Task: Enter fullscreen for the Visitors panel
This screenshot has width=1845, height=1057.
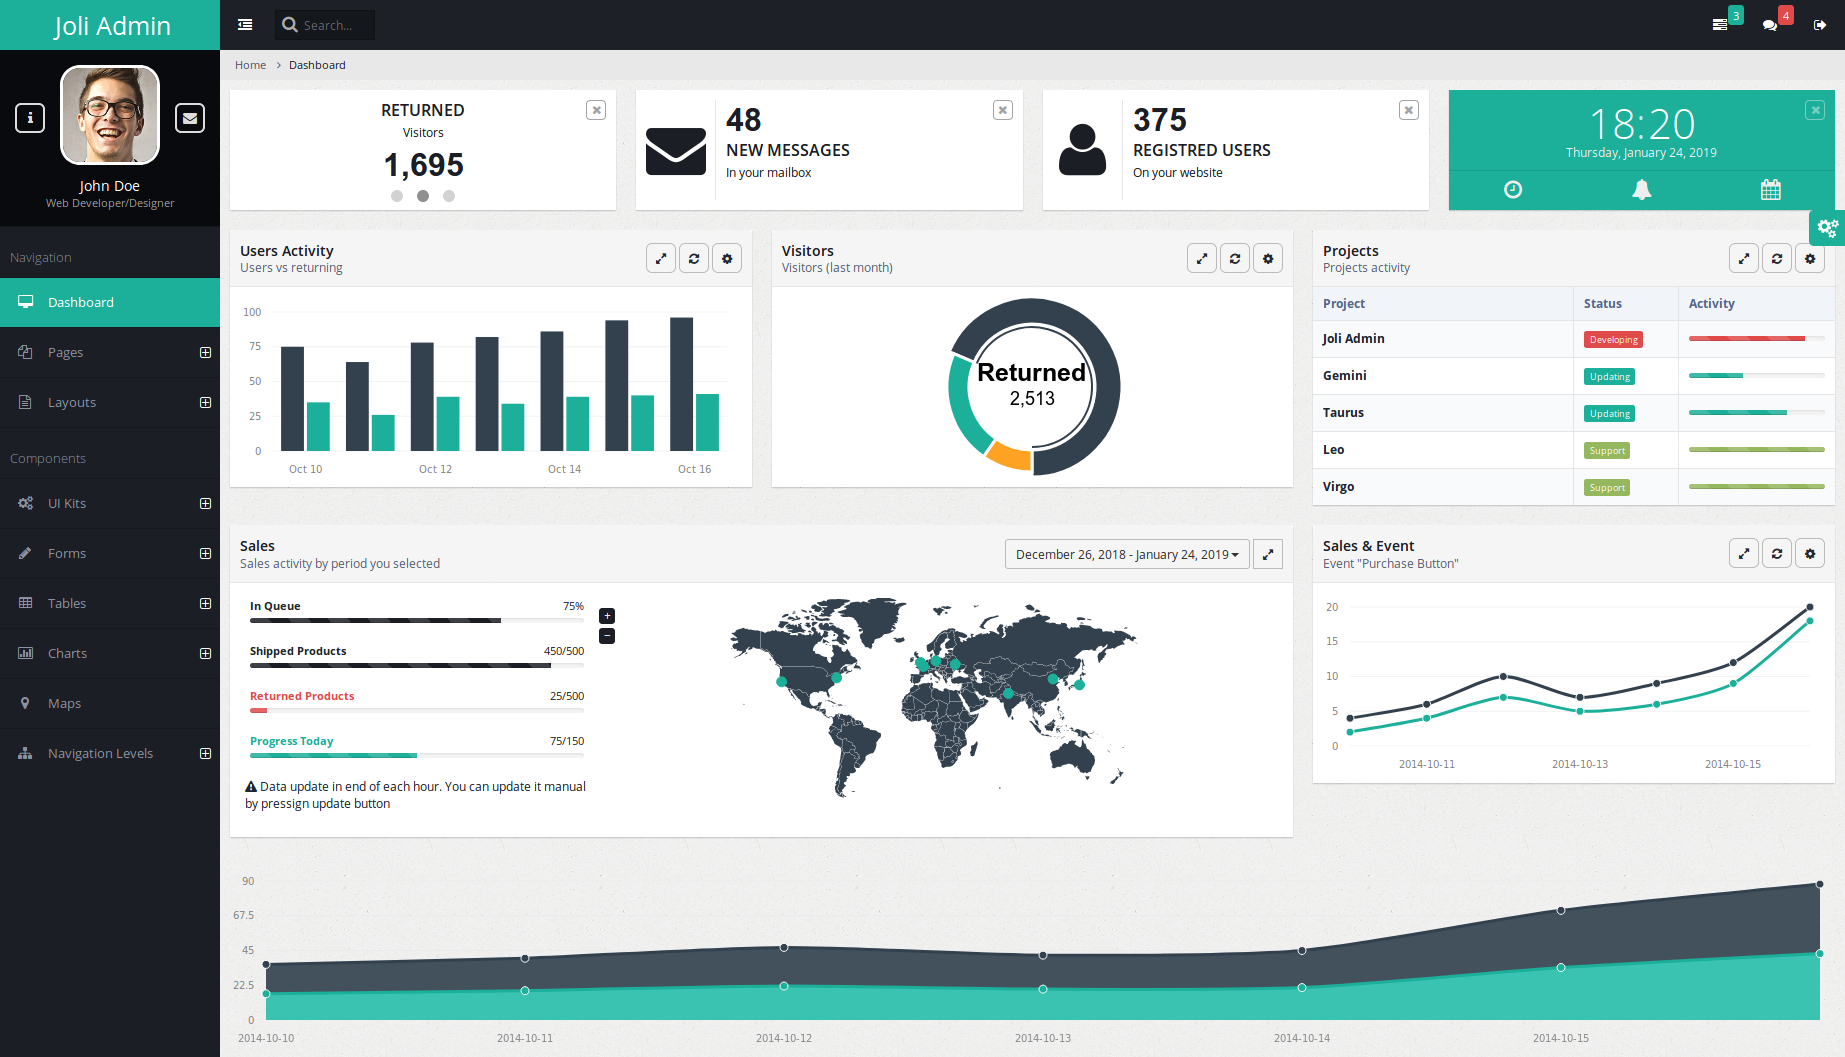Action: pyautogui.click(x=1202, y=259)
